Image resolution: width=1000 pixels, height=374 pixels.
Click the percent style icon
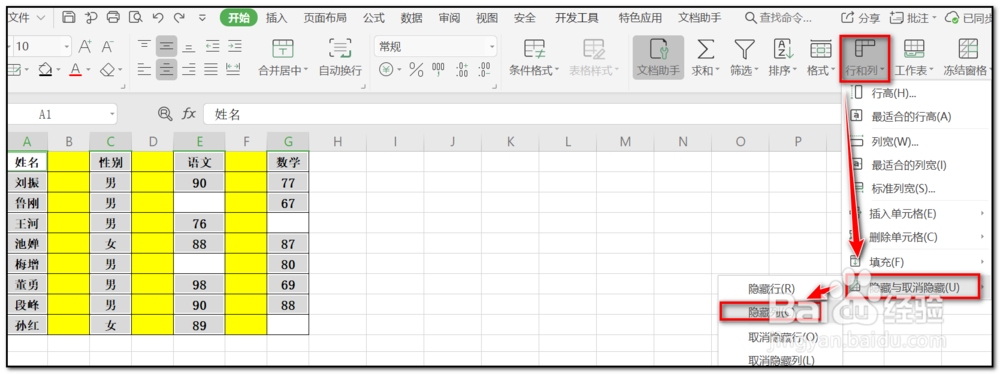[x=416, y=70]
